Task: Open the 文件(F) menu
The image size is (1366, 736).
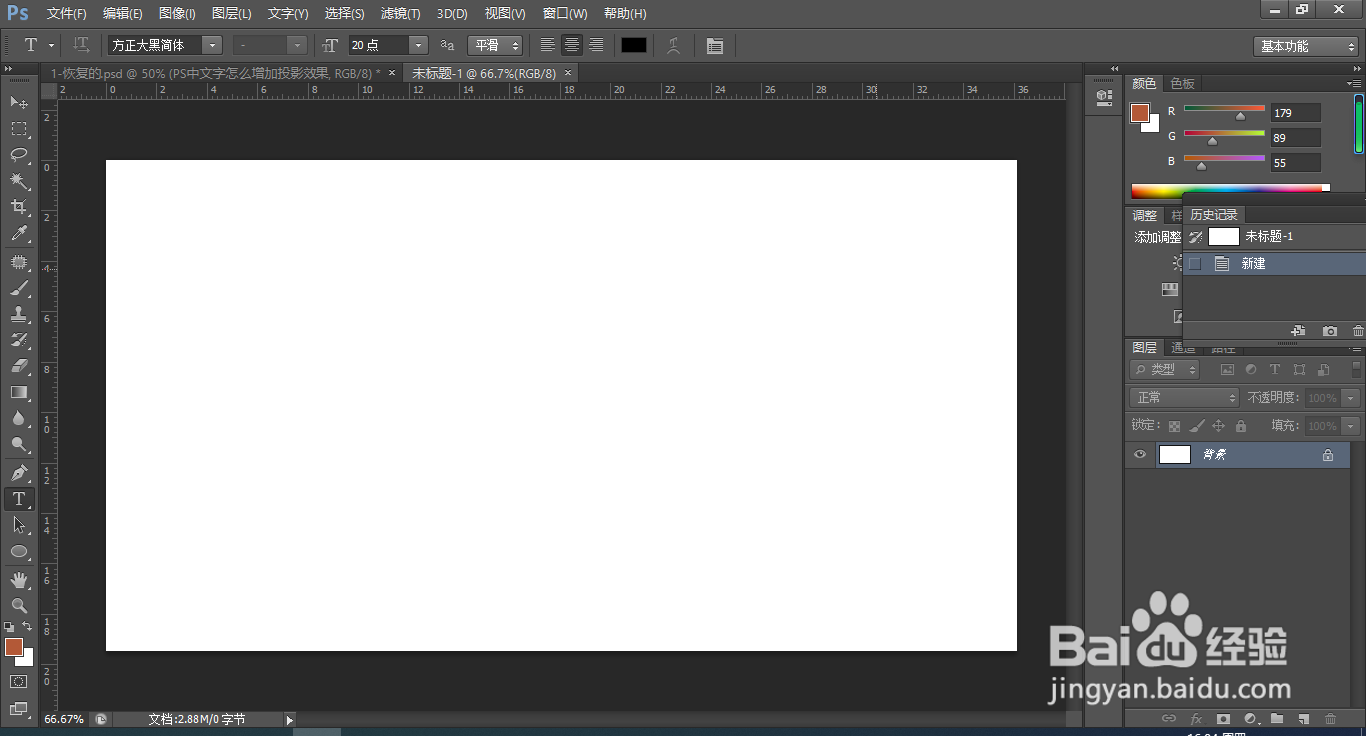Action: (x=66, y=14)
